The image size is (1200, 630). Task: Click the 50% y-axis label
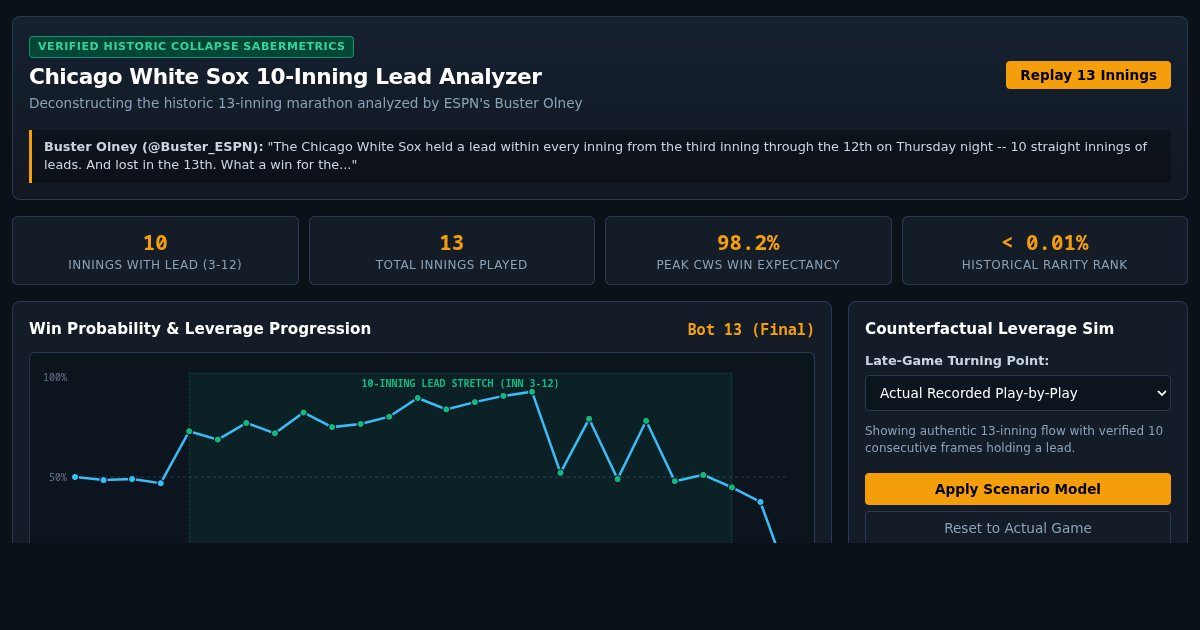58,478
